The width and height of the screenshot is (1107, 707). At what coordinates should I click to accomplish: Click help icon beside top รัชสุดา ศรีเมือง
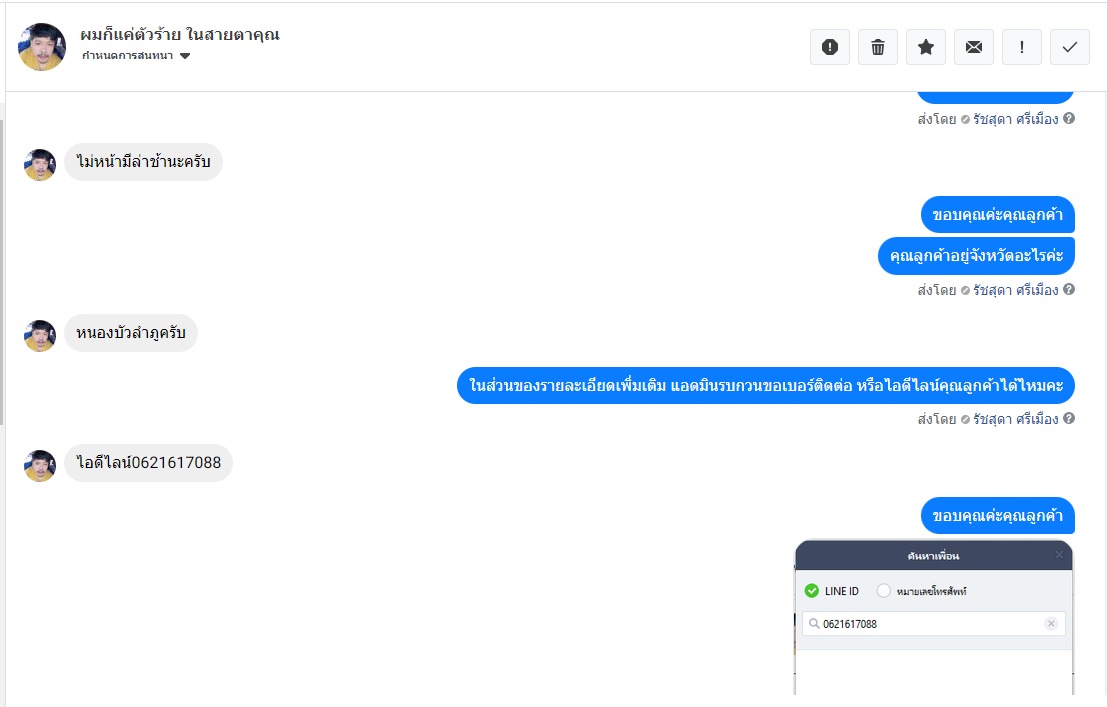click(x=1069, y=119)
